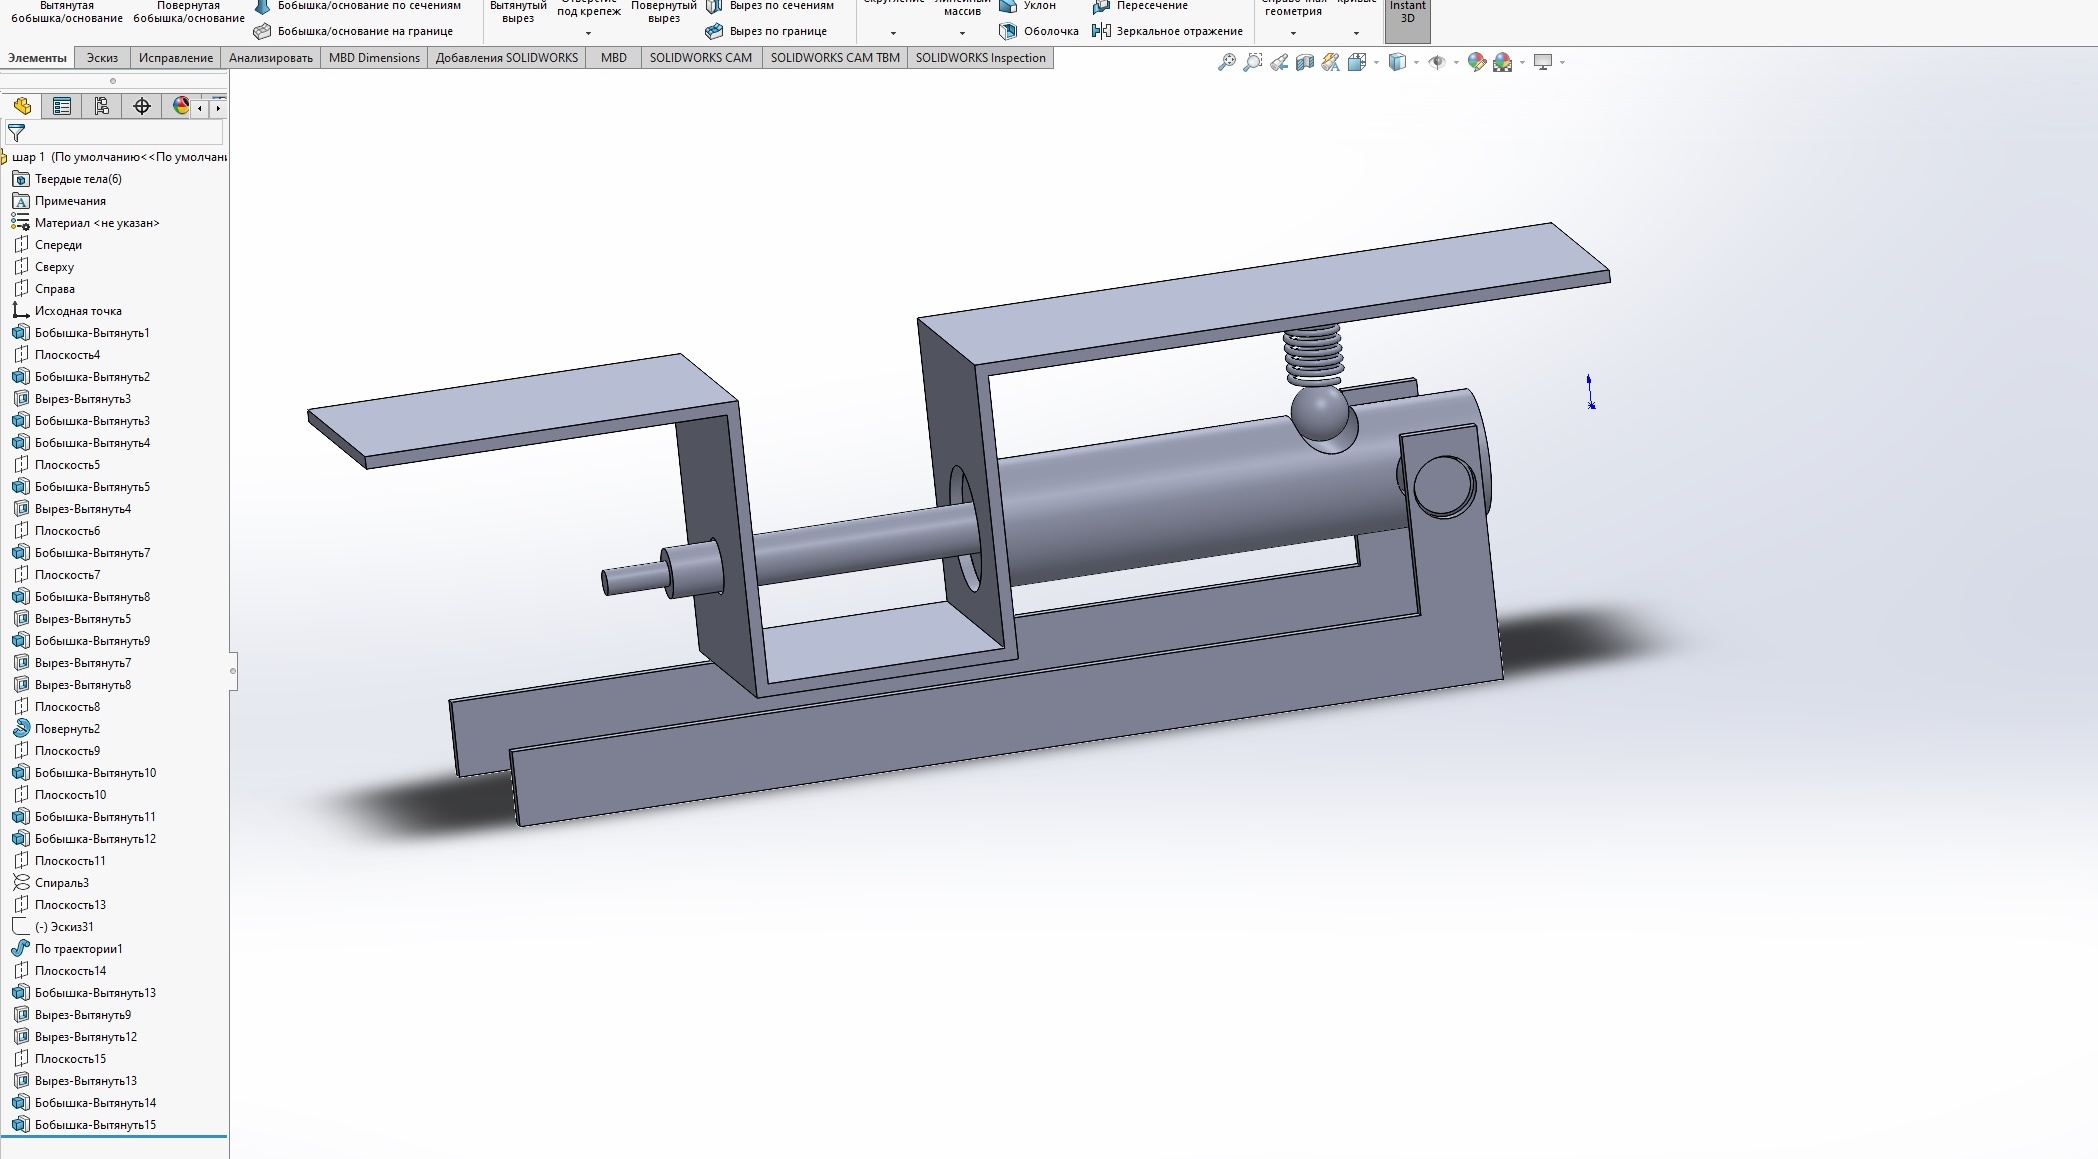Screen dimensions: 2098x1159
Task: Click Zoom to Fit magnifier icon
Action: (x=1227, y=62)
